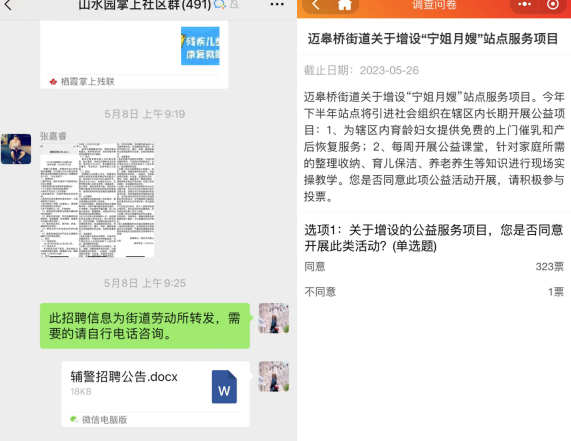571x441 pixels.
Task: Open the 辅警招聘公告.docx file message
Action: [156, 394]
